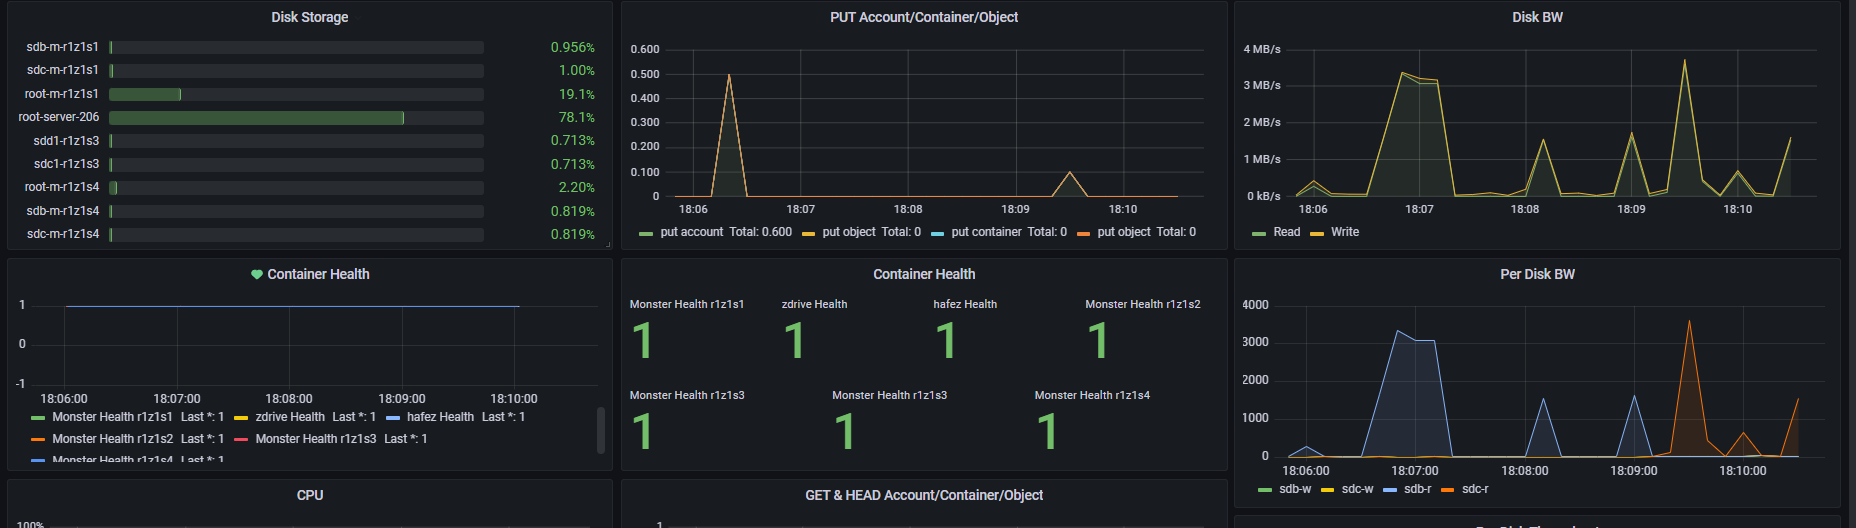Screen dimensions: 1856x528
Task: Open the GET & HEAD Account/Container/Object panel menu
Action: 924,495
